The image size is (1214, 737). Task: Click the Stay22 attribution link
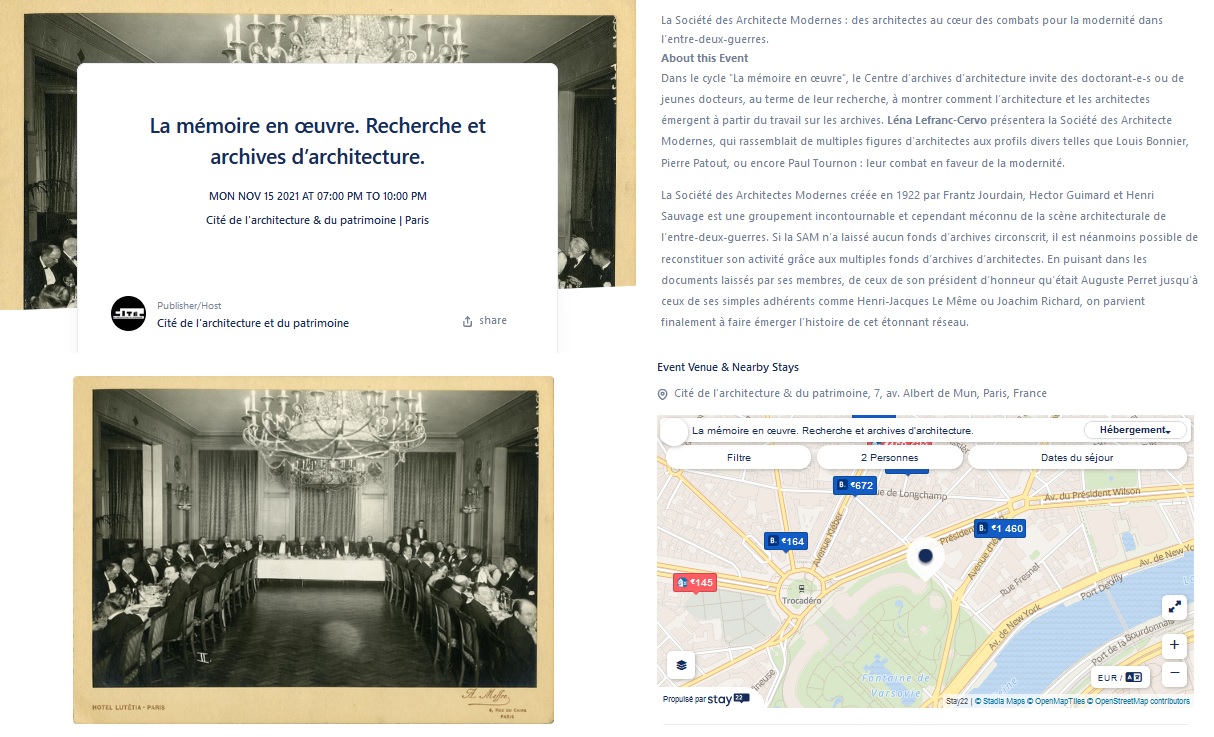[x=958, y=702]
